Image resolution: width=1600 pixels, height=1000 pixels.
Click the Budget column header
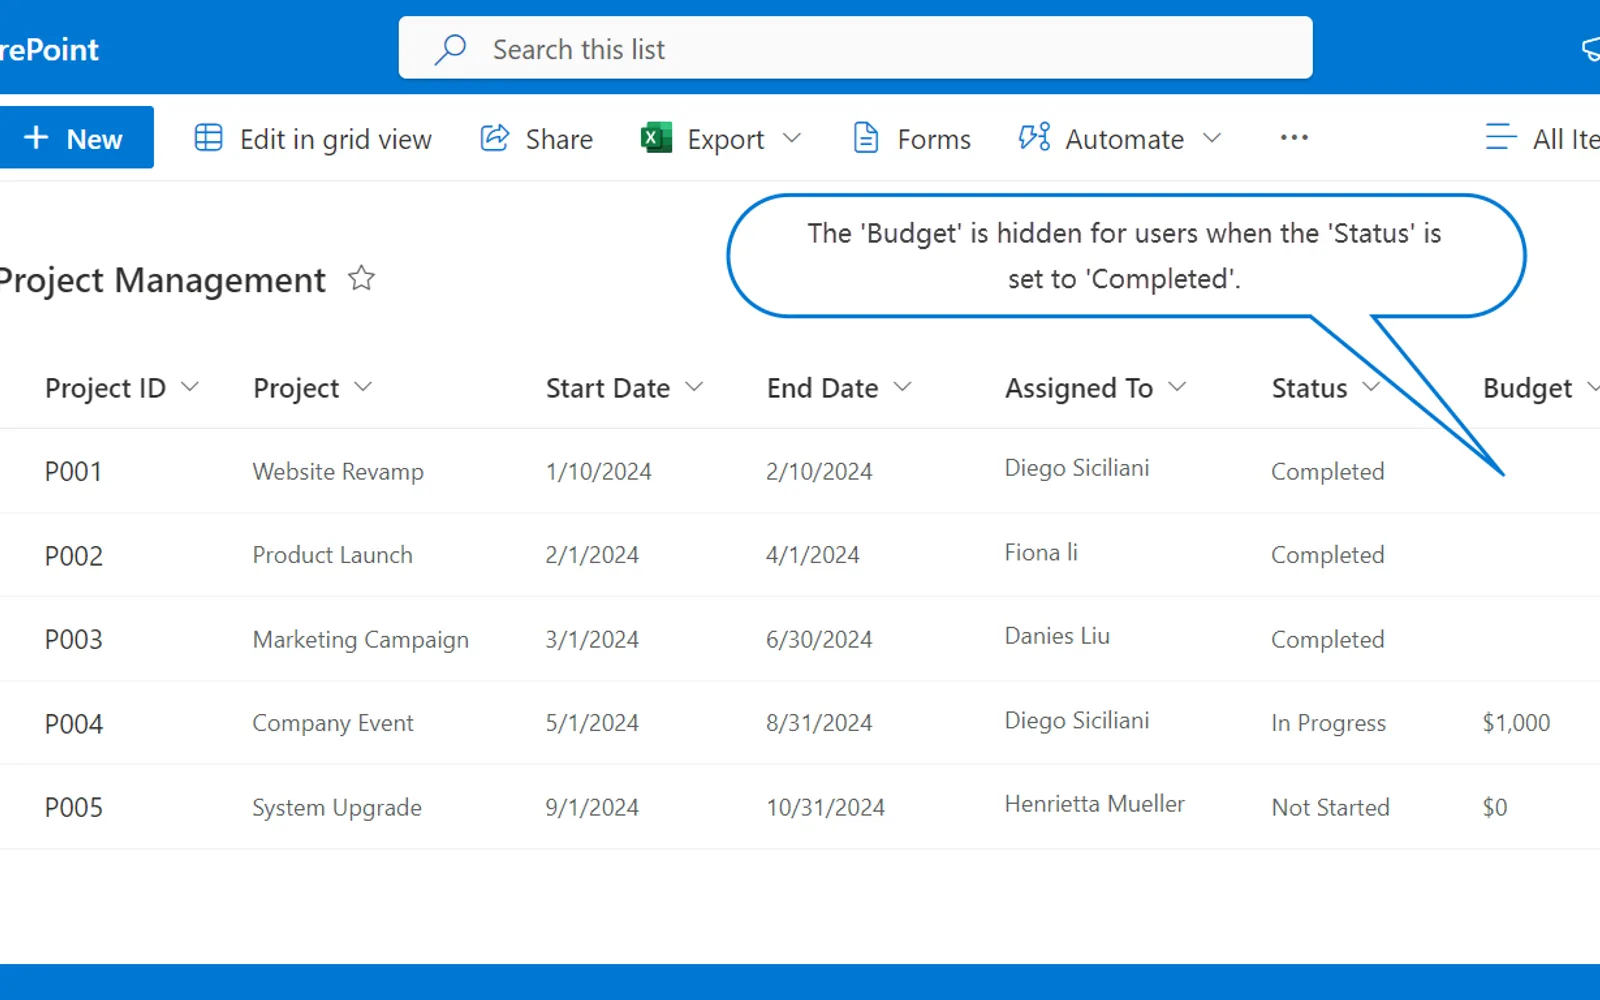[x=1527, y=388]
